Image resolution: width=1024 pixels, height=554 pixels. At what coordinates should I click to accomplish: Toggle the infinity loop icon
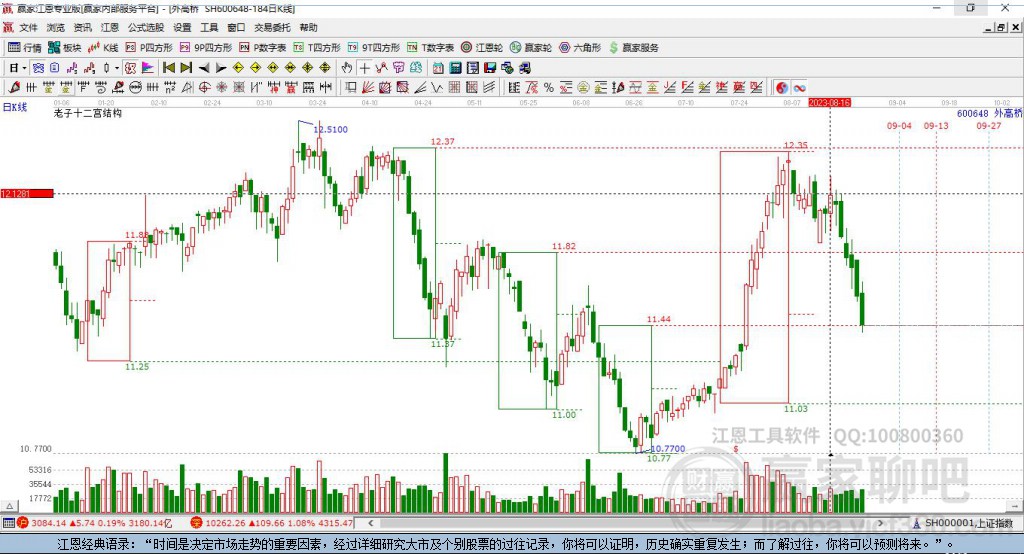click(799, 88)
